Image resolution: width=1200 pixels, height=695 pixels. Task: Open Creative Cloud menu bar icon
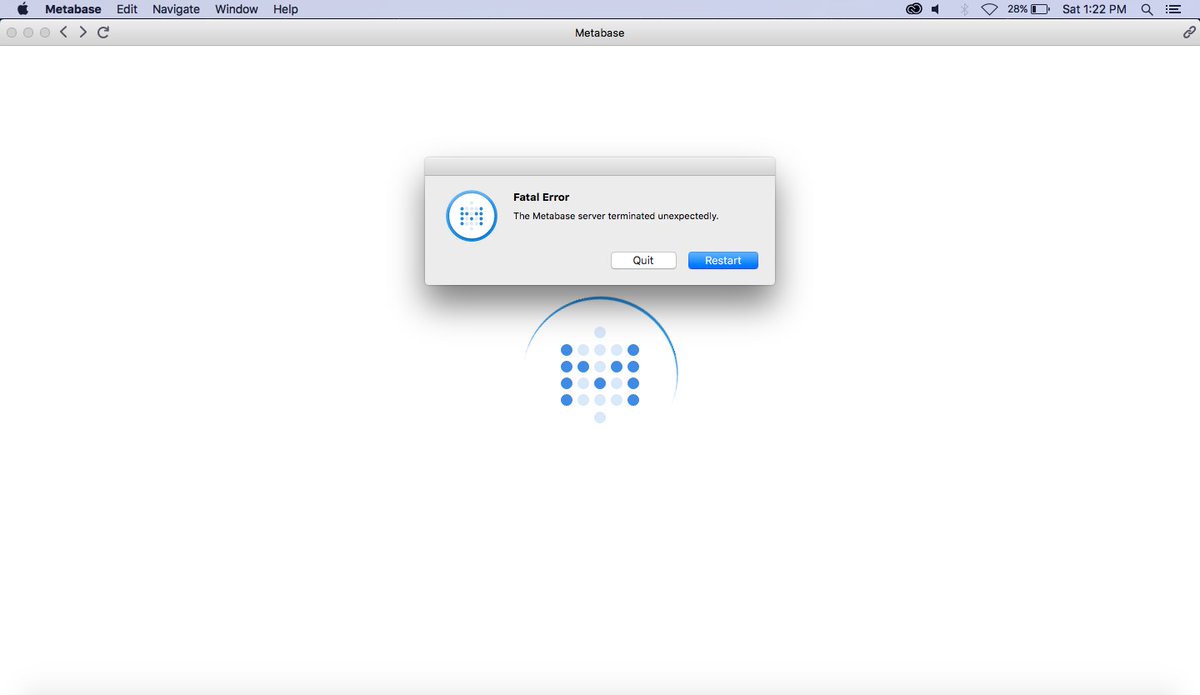(x=914, y=9)
